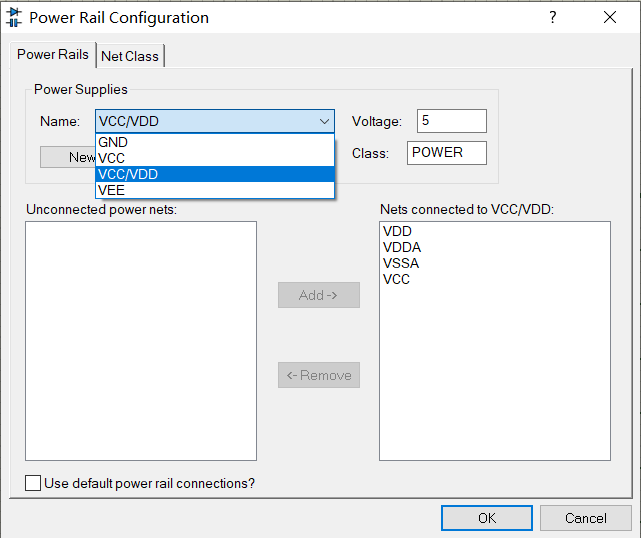Click the help question mark button
The image size is (641, 538).
click(552, 17)
